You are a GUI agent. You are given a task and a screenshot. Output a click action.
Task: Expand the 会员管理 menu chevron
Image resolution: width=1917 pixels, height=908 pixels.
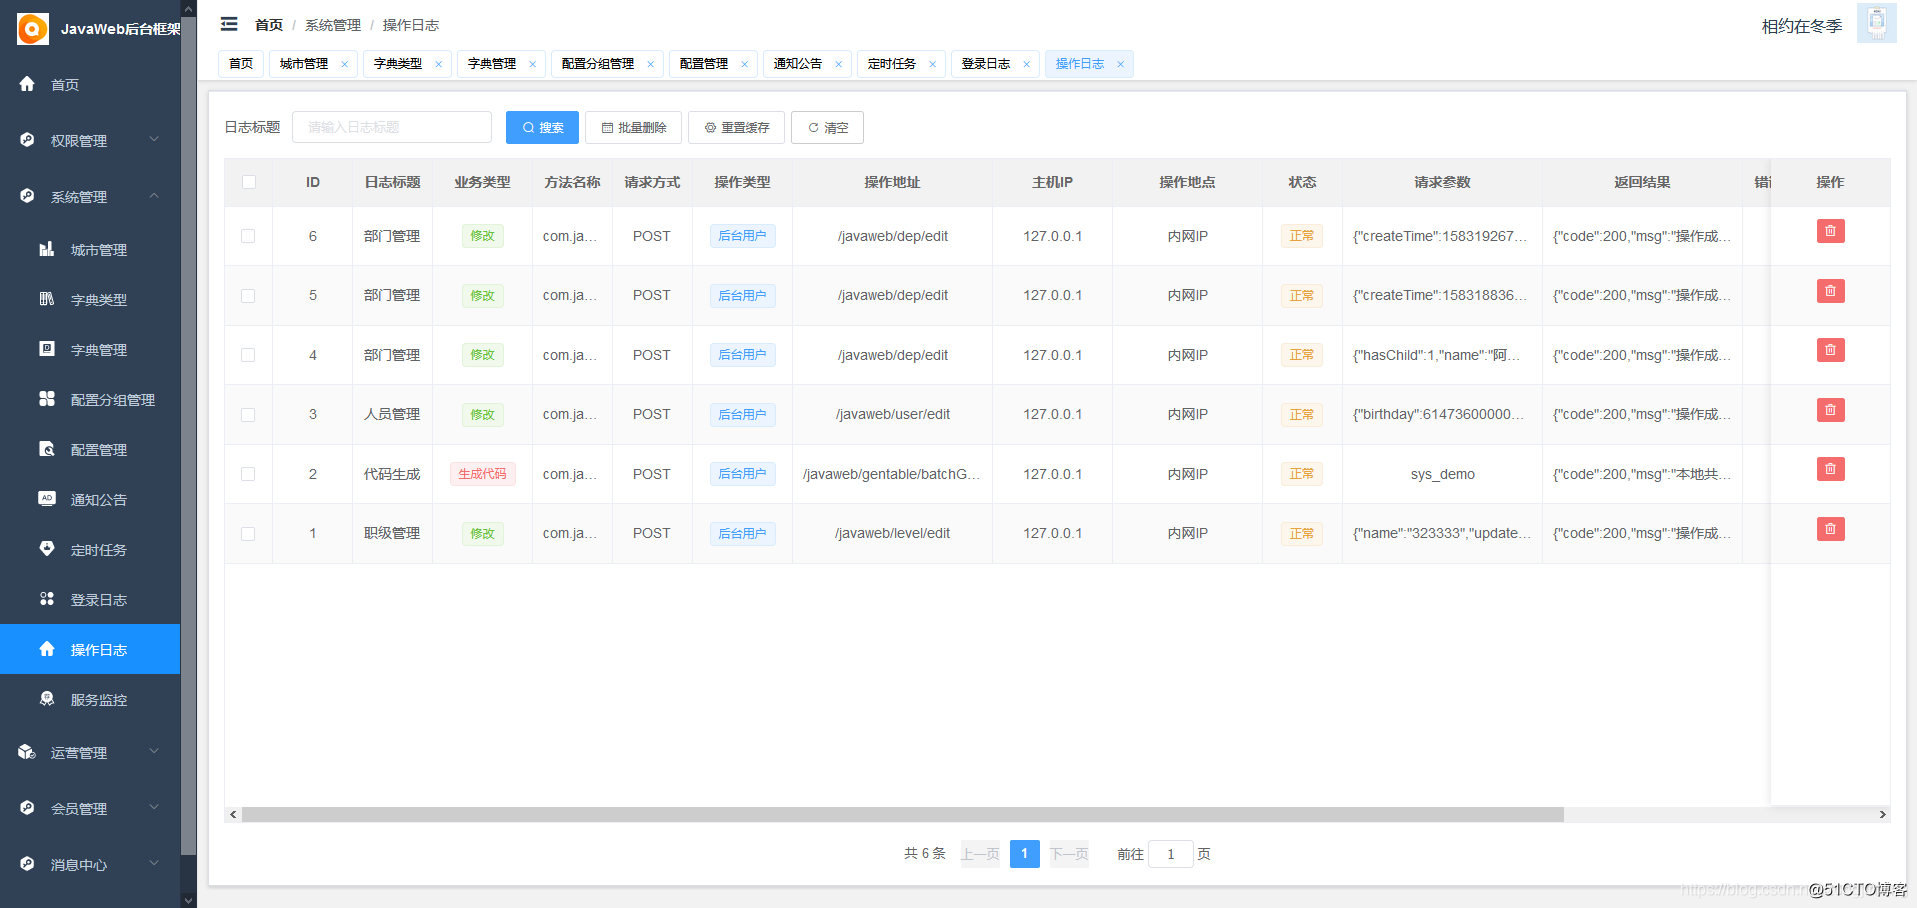(x=154, y=807)
